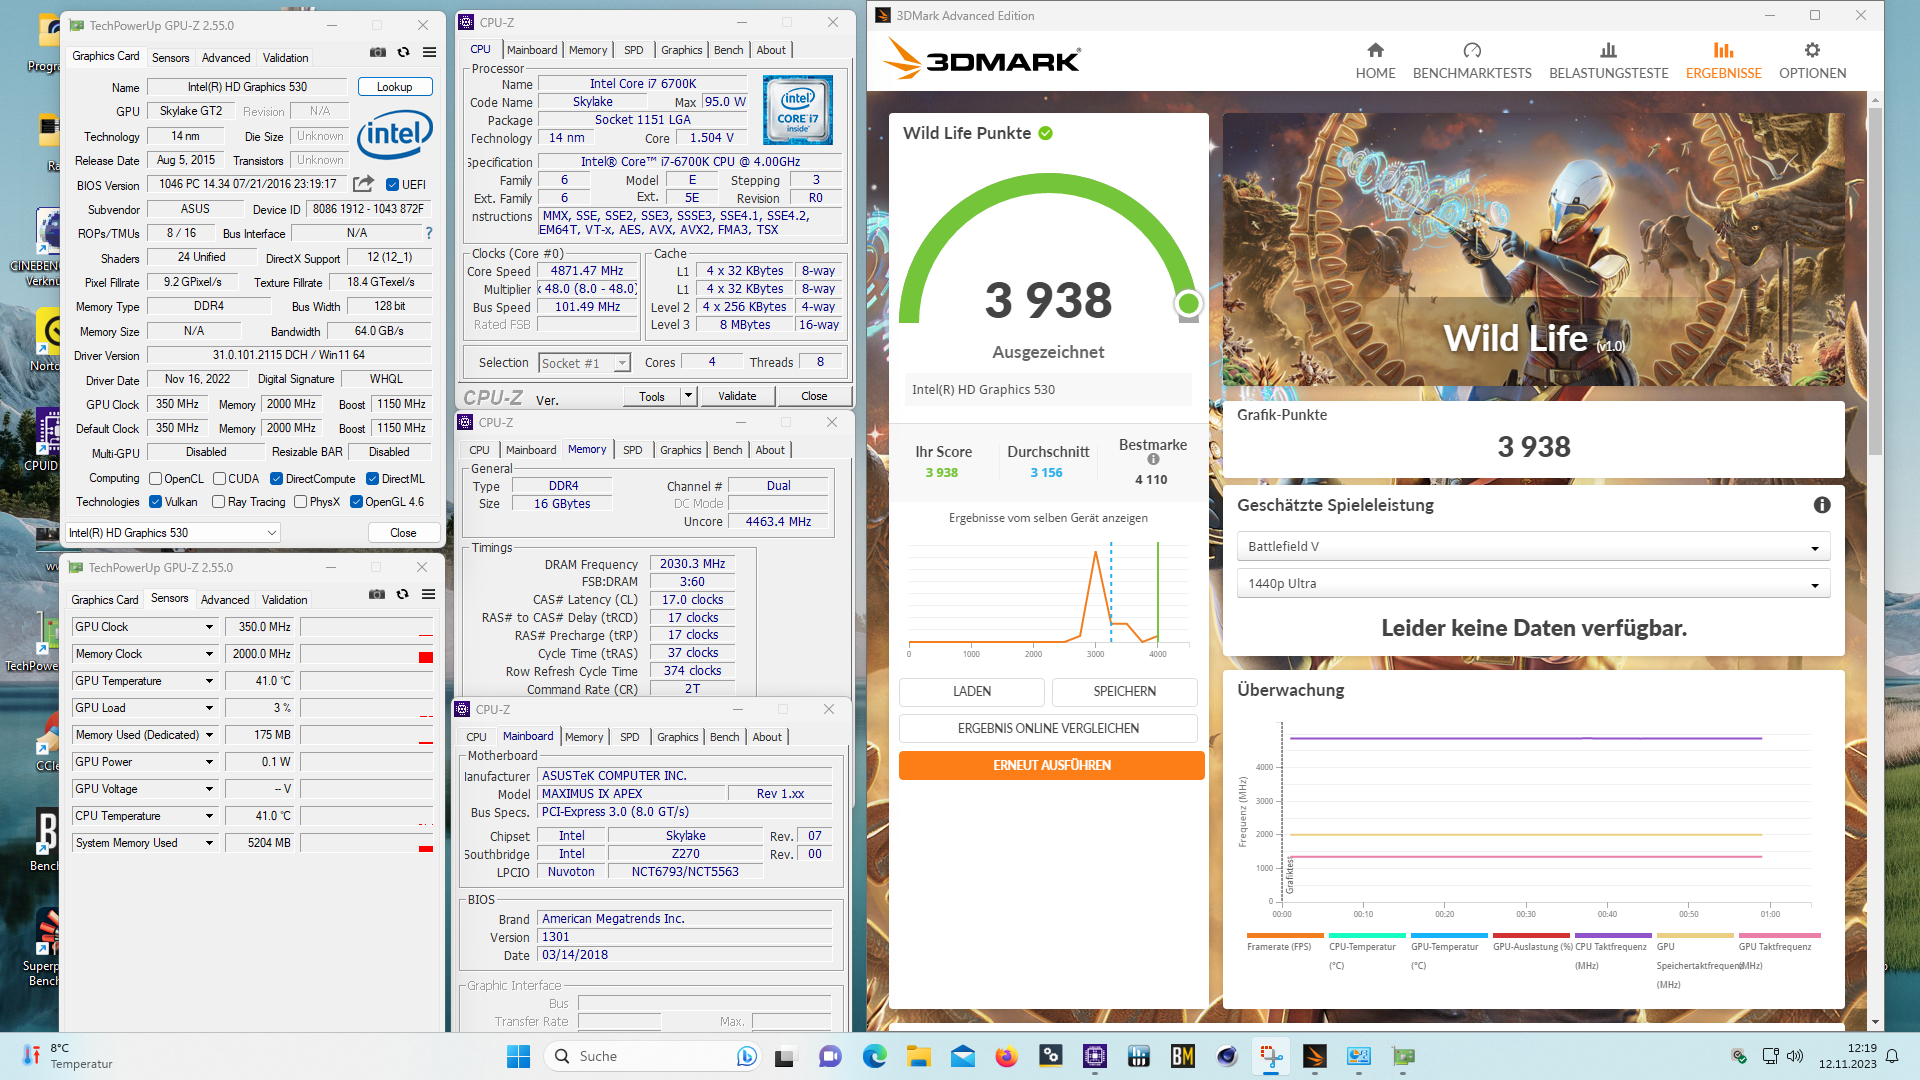Open System Memory Used sensor dropdown
1920x1080 pixels.
[x=209, y=843]
